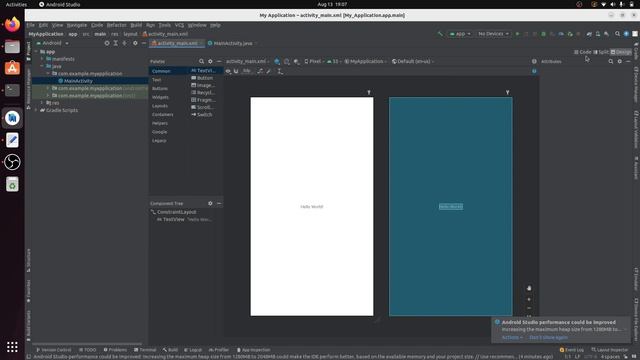
Task: Open Search Everywhere magnifier in main toolbar
Action: click(x=618, y=34)
